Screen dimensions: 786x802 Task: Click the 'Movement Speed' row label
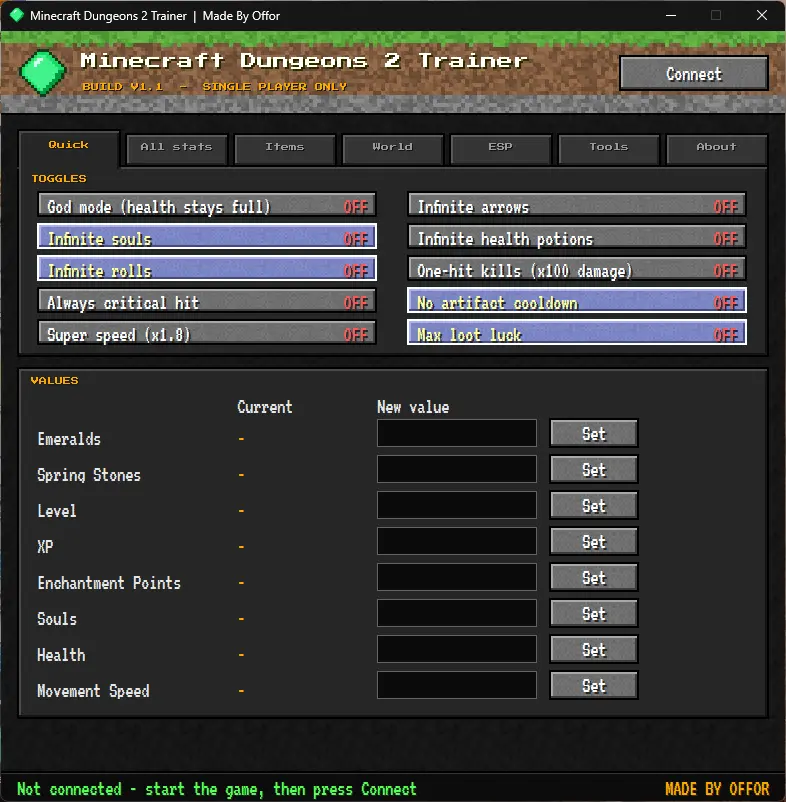pyautogui.click(x=93, y=690)
